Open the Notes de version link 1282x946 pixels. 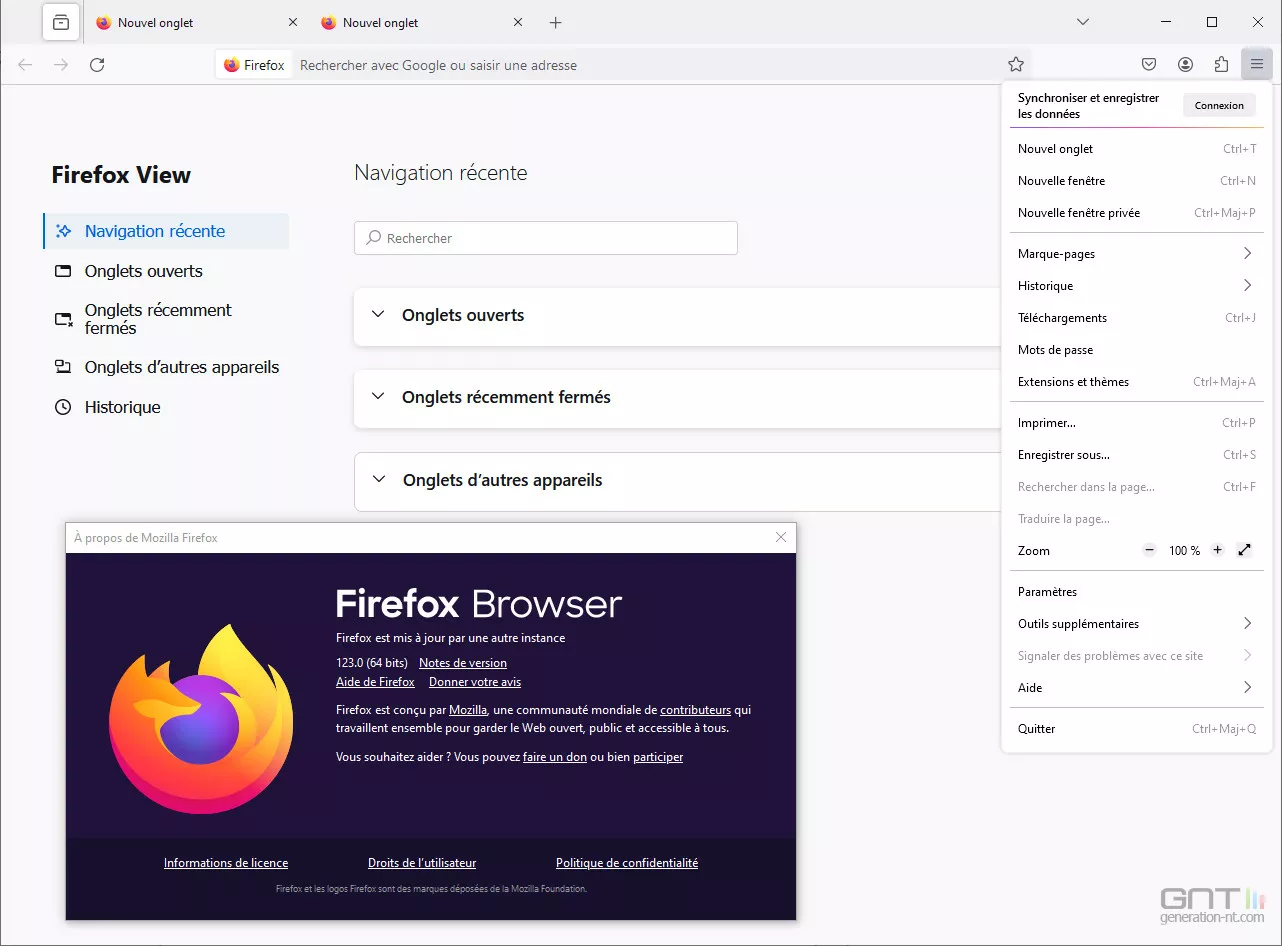point(463,663)
